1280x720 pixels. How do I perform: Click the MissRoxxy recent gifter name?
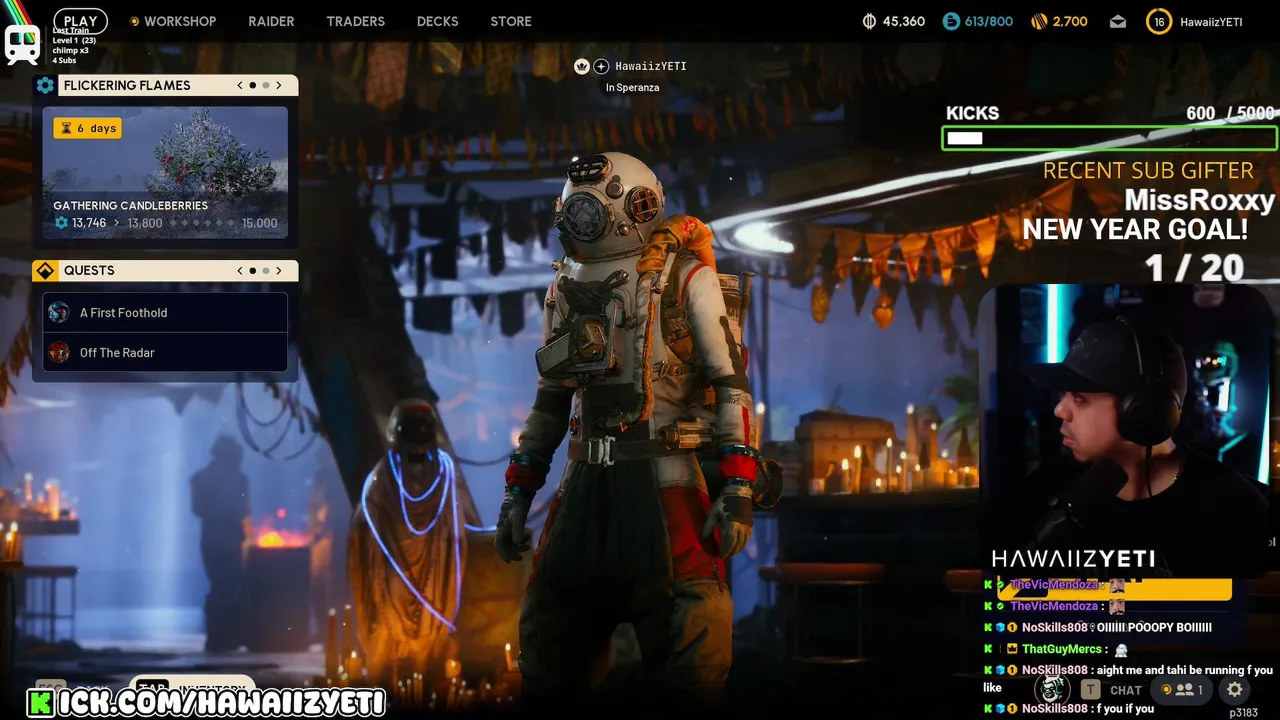[1200, 200]
